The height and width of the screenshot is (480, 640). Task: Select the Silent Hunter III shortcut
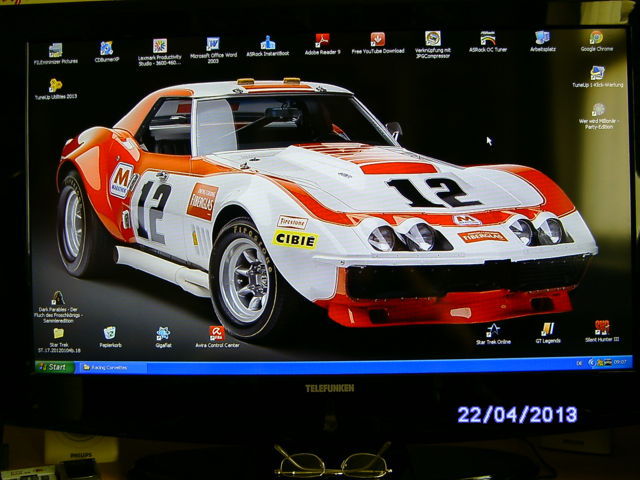[x=602, y=331]
